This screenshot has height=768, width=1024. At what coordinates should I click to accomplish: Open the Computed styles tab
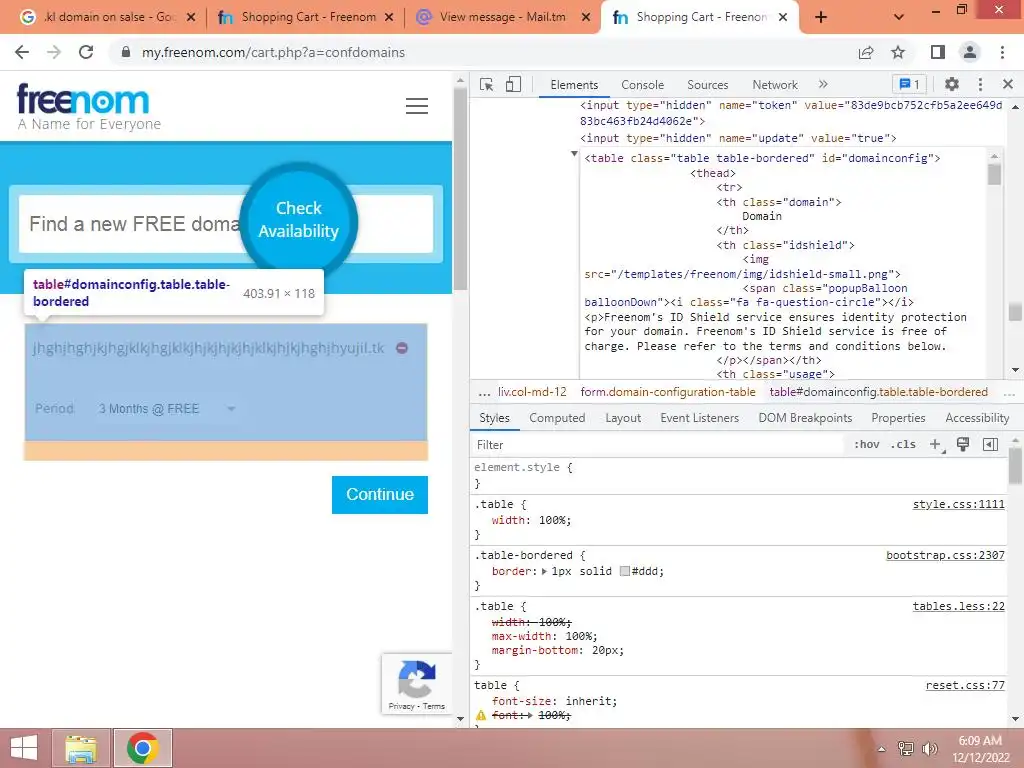(x=557, y=418)
